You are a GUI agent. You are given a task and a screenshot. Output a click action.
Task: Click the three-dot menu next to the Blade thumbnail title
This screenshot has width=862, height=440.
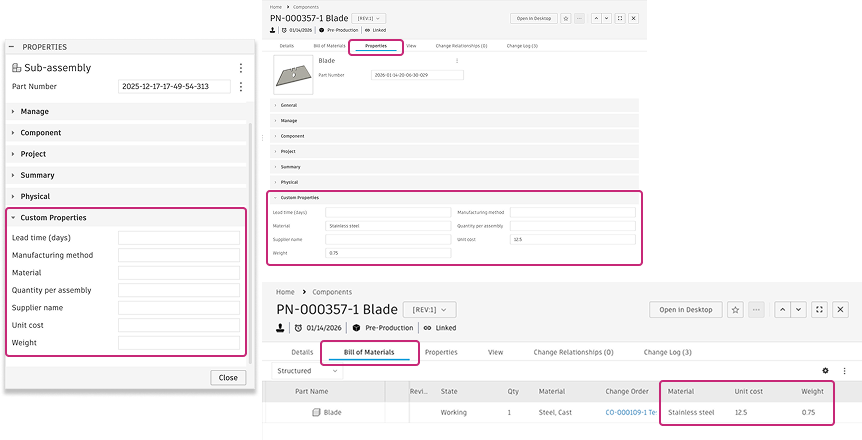[457, 60]
